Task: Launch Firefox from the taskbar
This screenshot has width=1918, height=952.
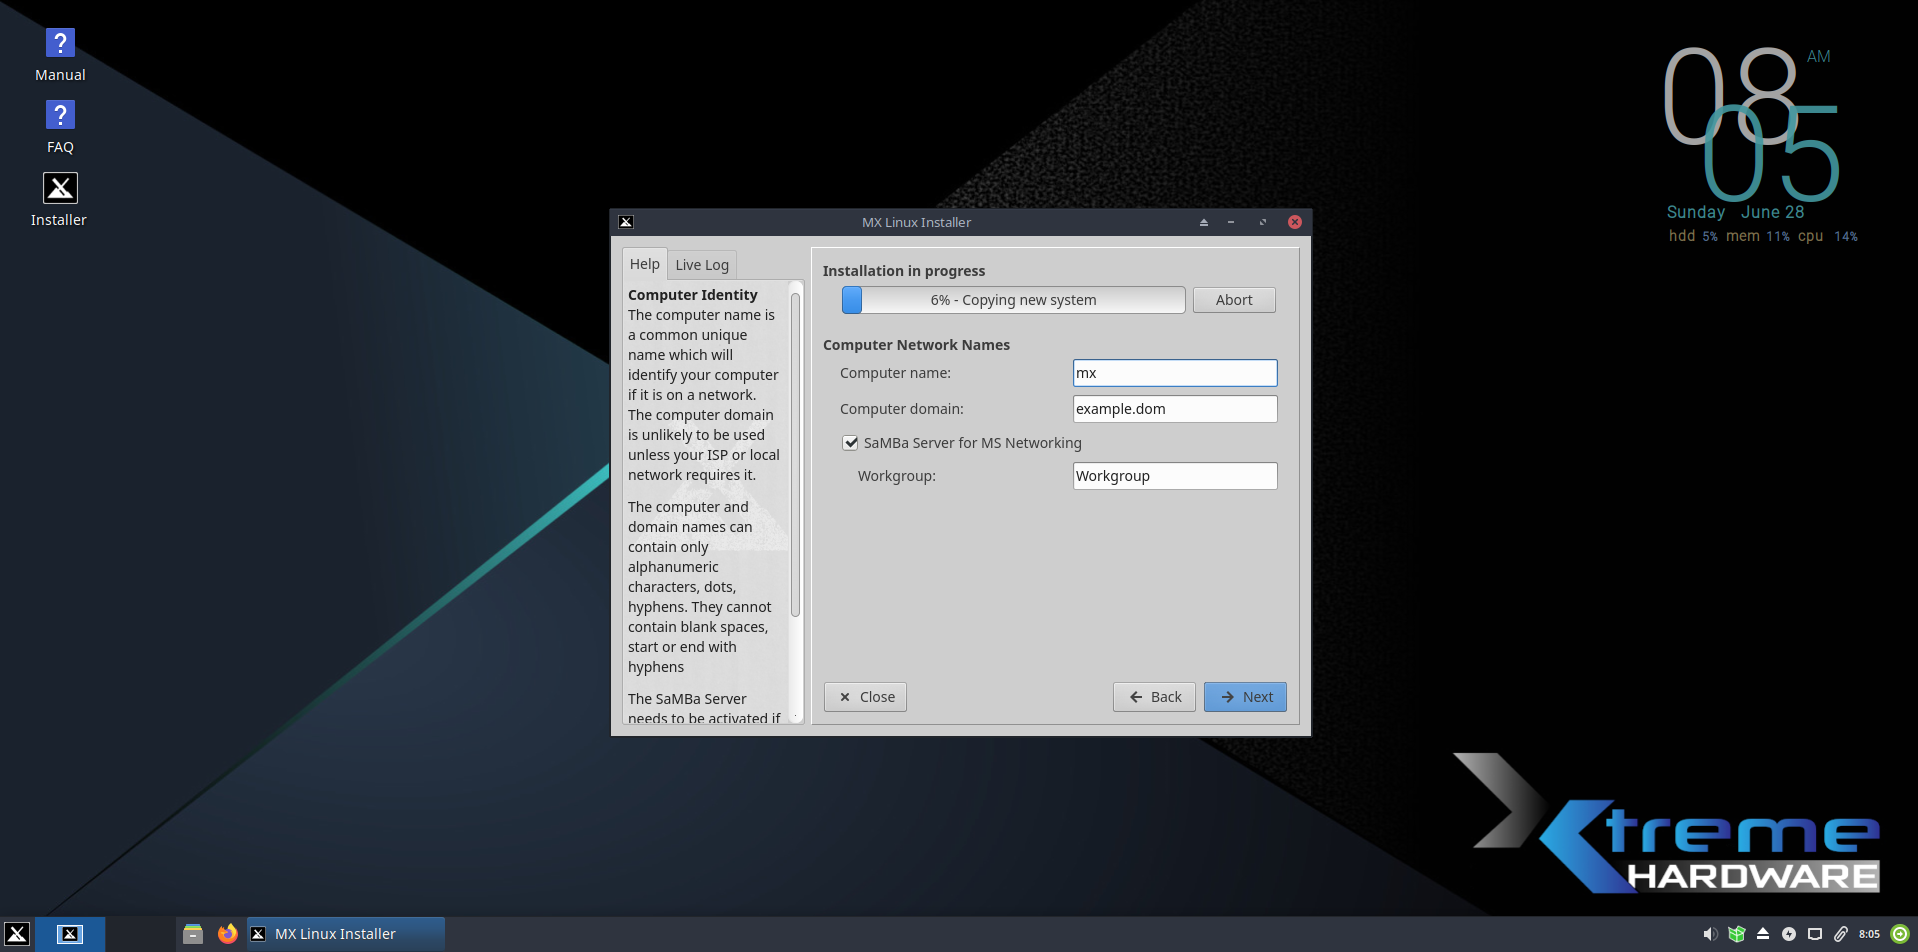Action: 228,934
